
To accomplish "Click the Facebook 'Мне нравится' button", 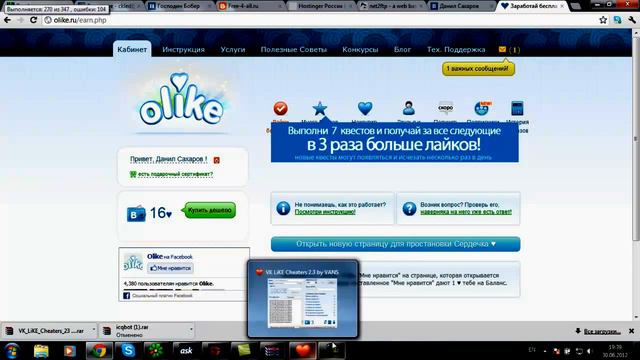I will coord(170,268).
